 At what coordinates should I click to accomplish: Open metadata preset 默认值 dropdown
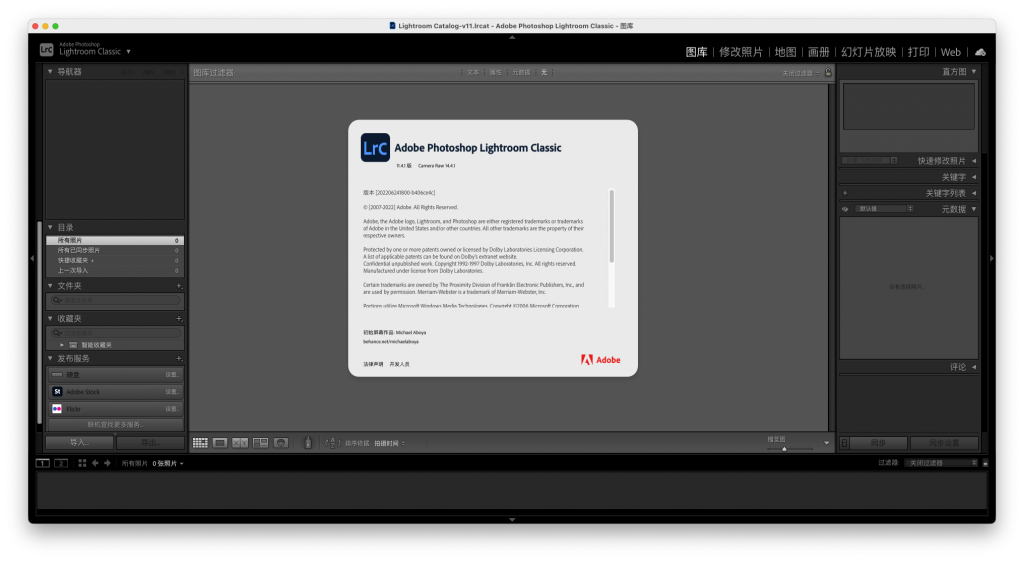pos(885,209)
